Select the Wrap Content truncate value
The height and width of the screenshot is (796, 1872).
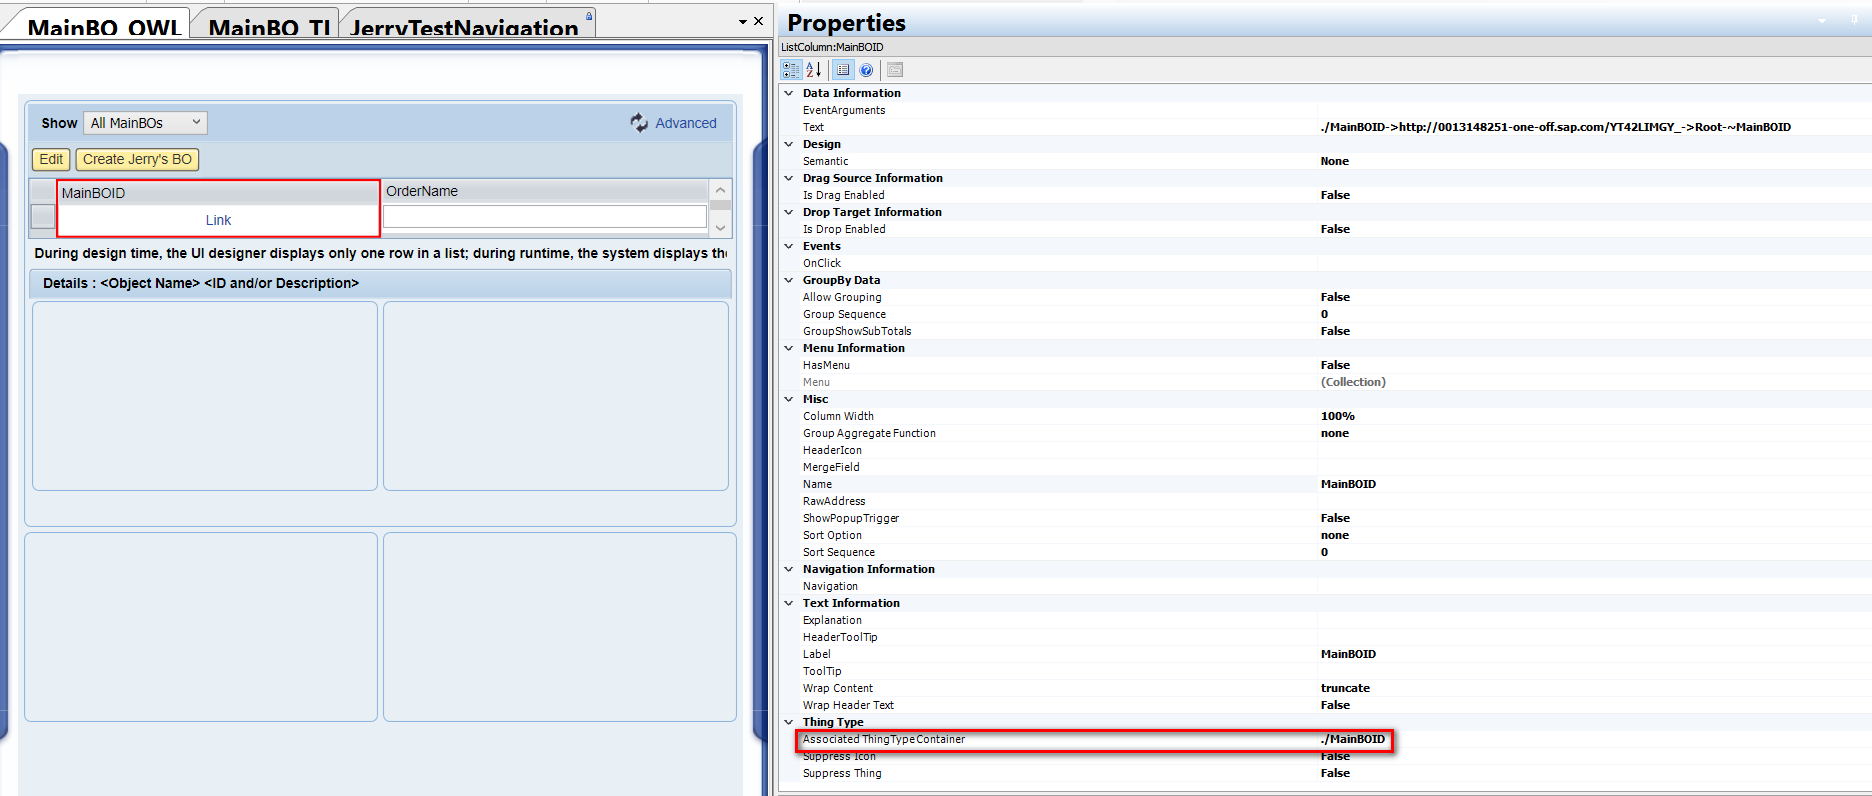[1345, 688]
